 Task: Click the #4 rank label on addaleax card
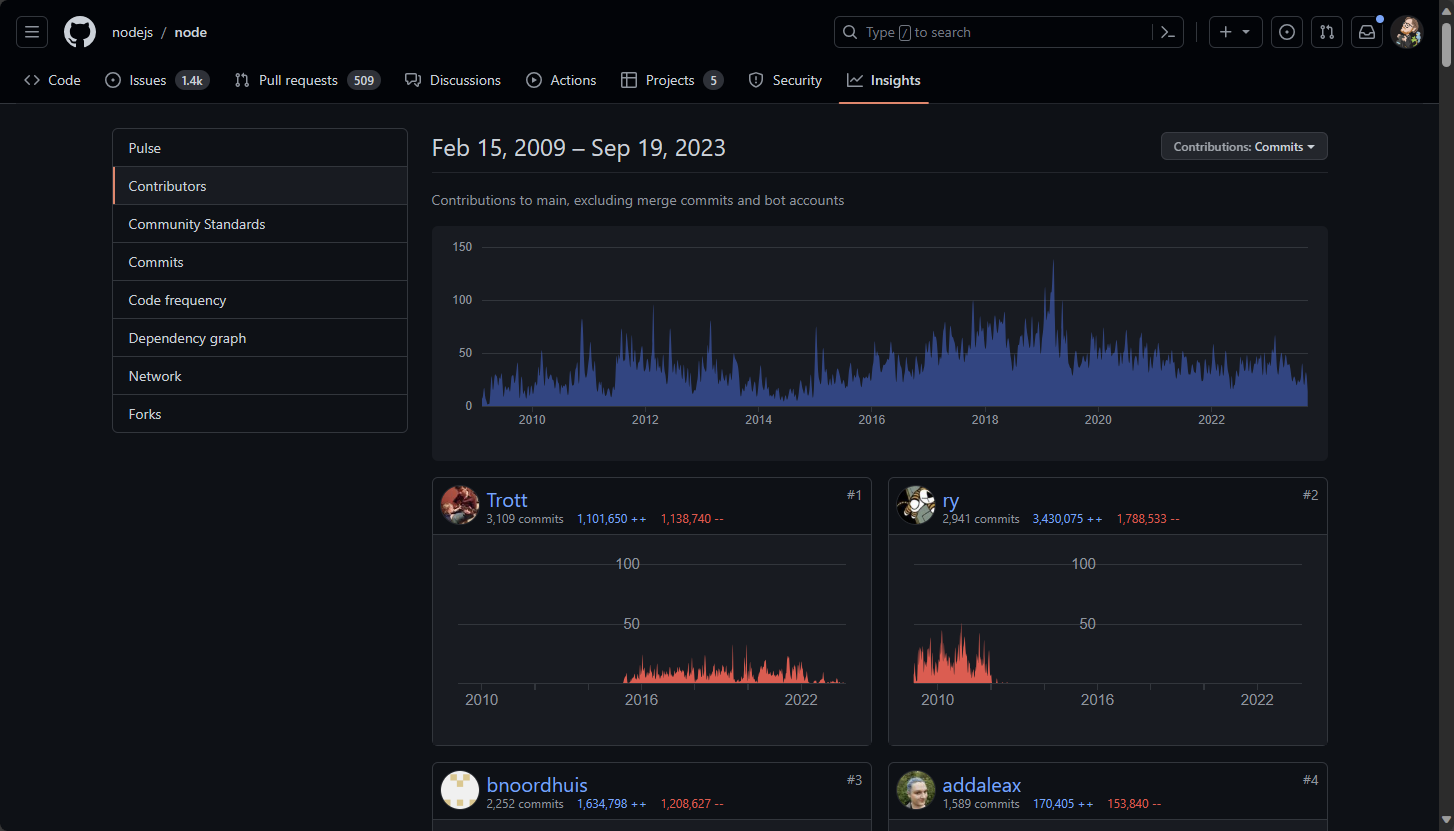pyautogui.click(x=1310, y=780)
